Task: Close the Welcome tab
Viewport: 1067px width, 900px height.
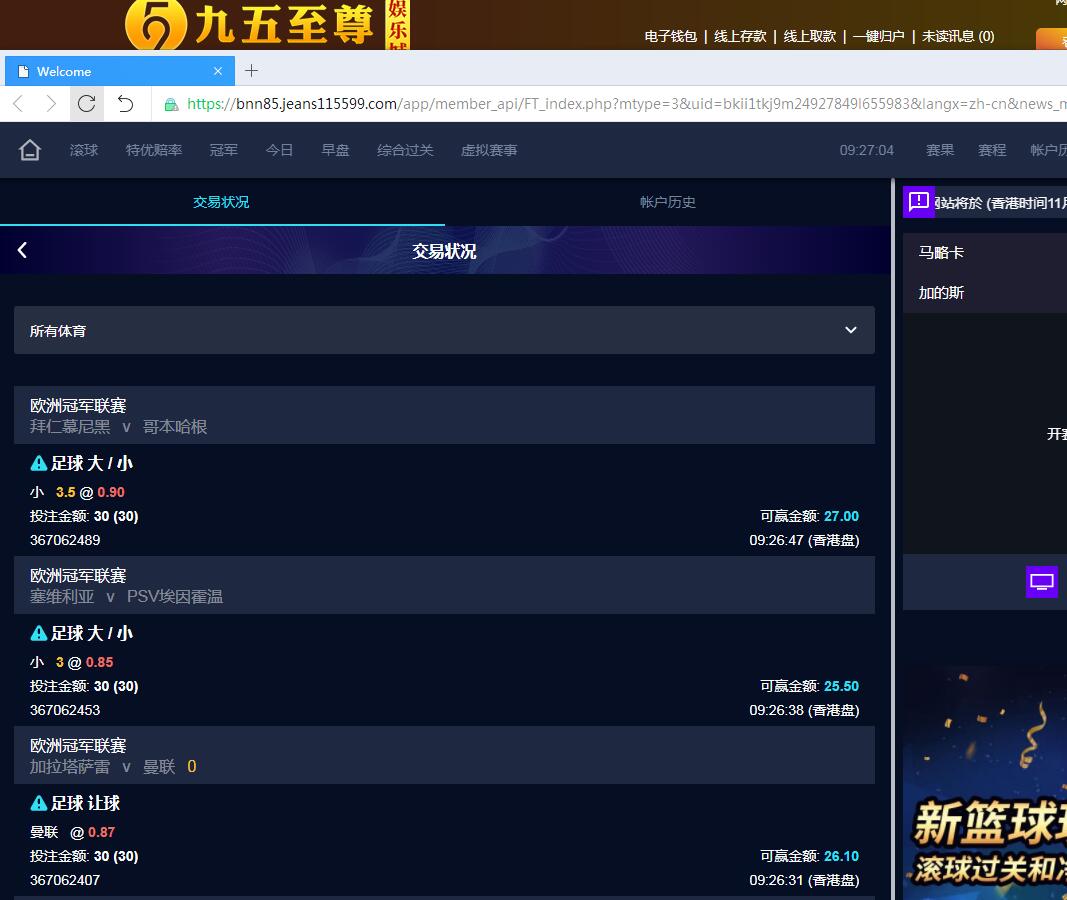Action: (218, 71)
